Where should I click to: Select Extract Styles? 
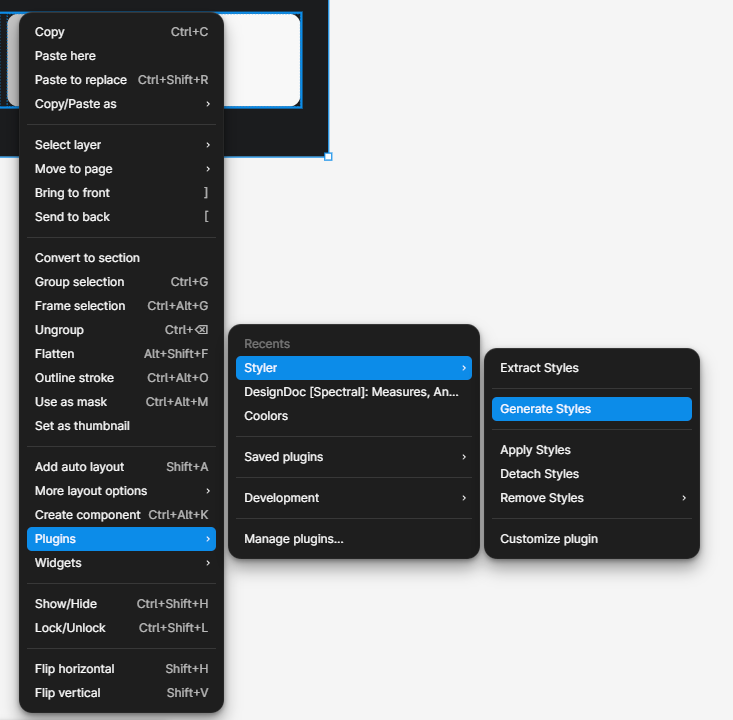point(592,368)
